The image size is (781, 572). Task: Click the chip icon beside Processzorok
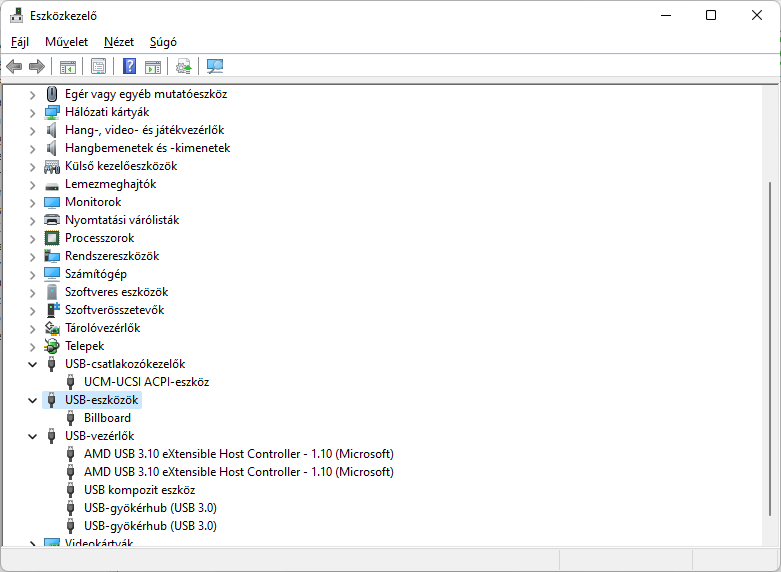point(52,238)
